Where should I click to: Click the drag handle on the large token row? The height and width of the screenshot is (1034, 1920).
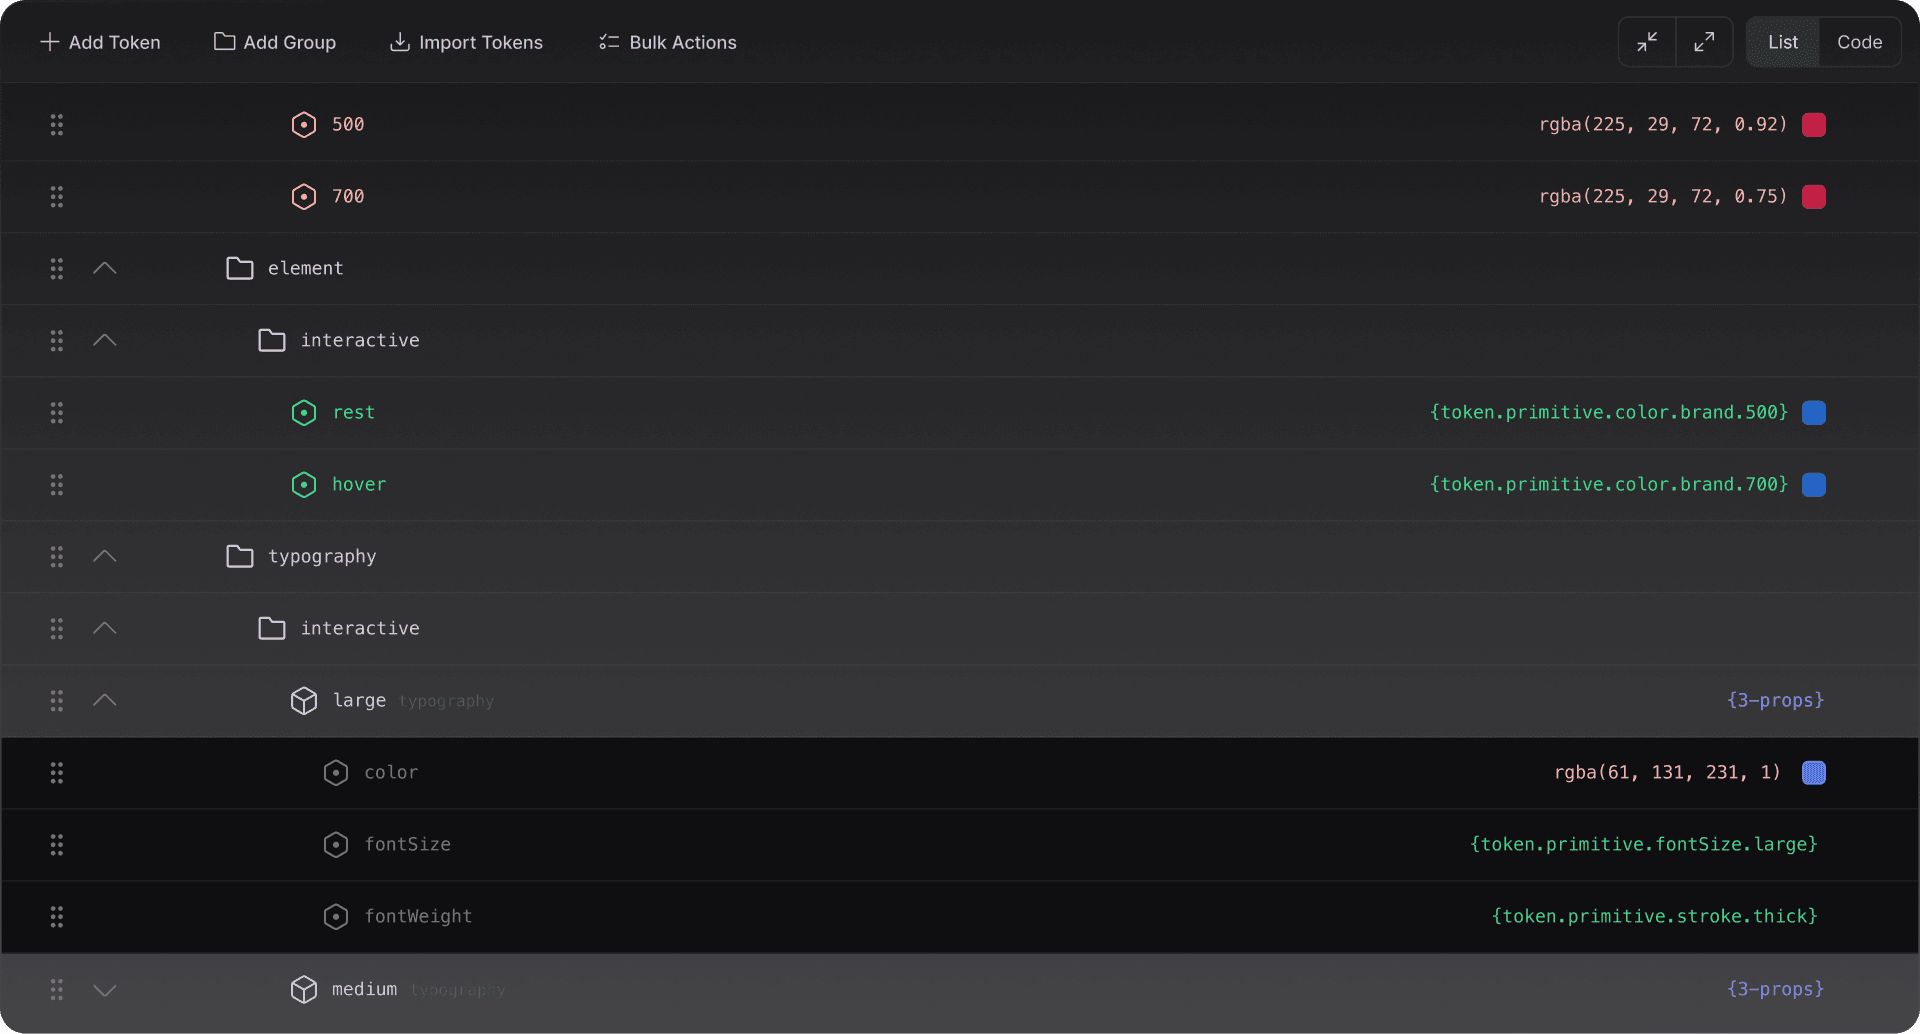pos(57,701)
